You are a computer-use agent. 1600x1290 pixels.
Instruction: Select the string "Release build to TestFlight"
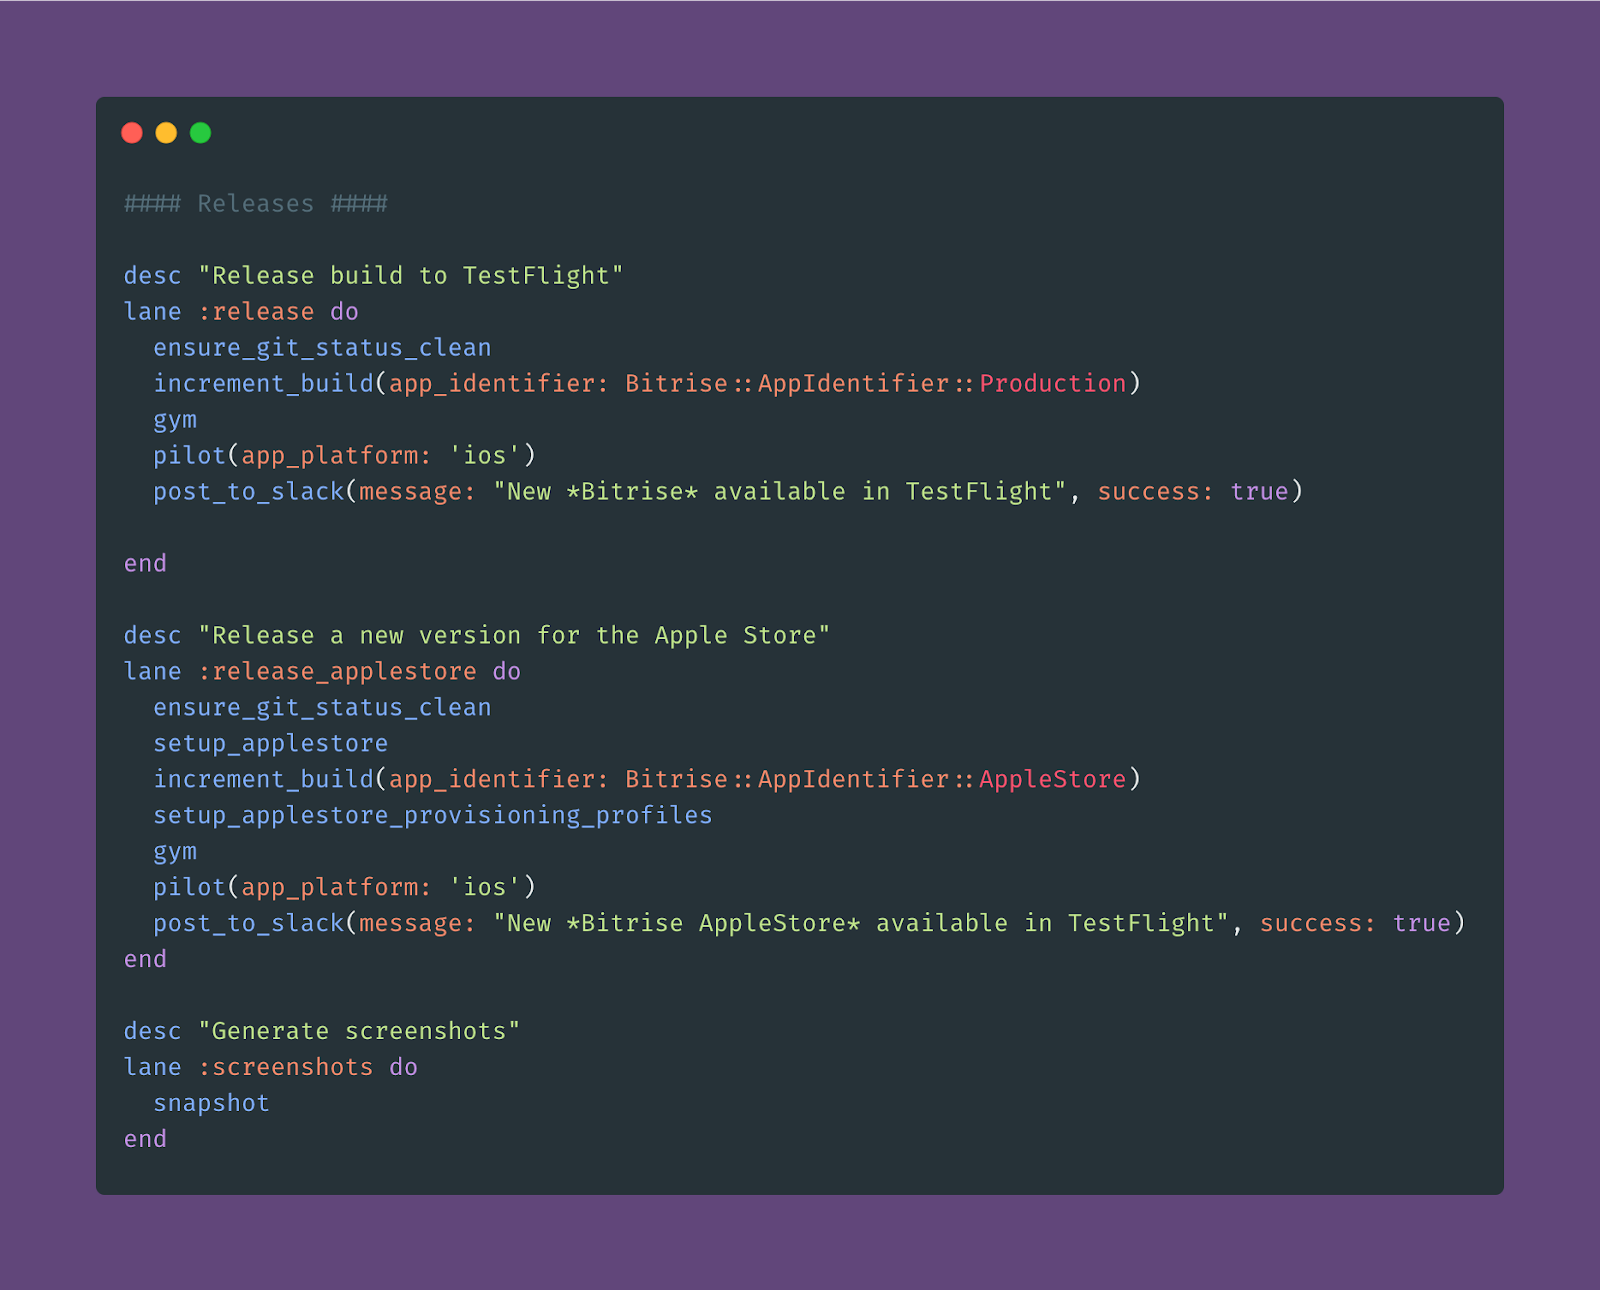[x=411, y=276]
